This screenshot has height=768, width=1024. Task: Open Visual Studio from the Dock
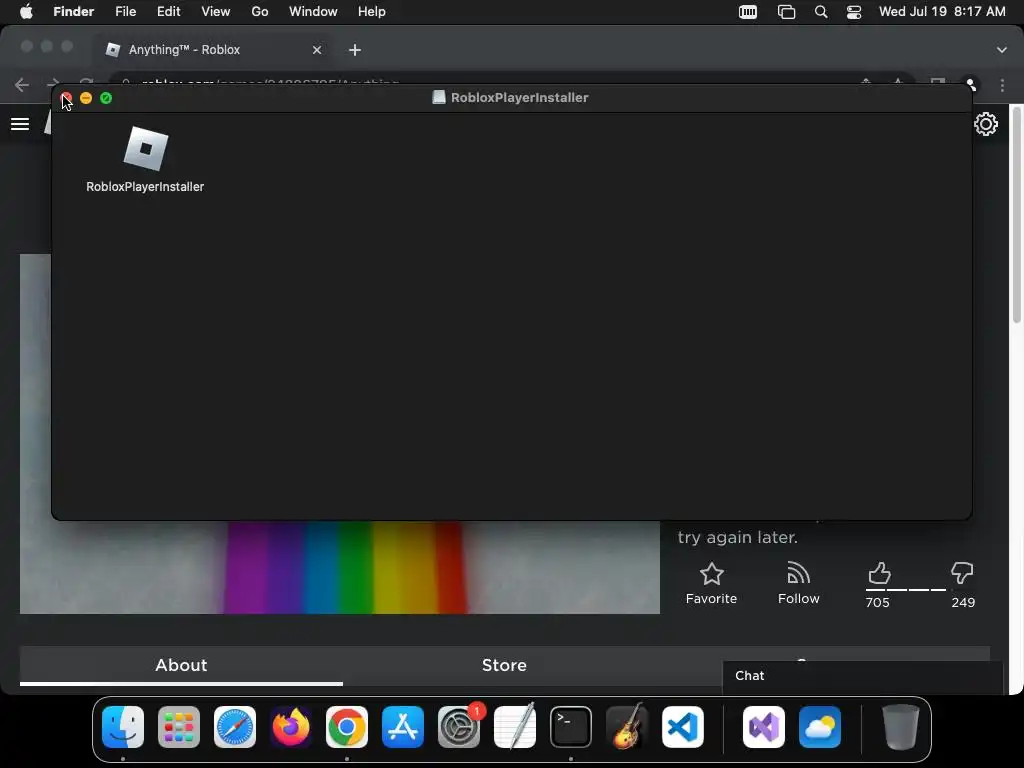(x=763, y=727)
